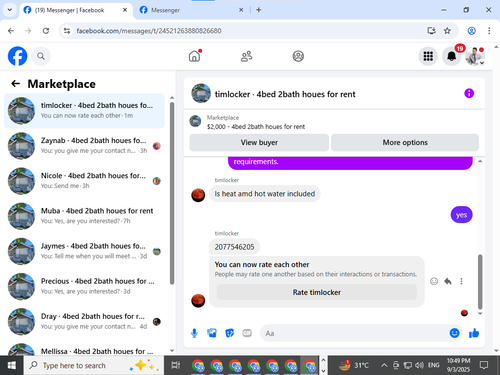Image resolution: width=500 pixels, height=375 pixels.
Task: Click the browser back arrow
Action: point(11,31)
